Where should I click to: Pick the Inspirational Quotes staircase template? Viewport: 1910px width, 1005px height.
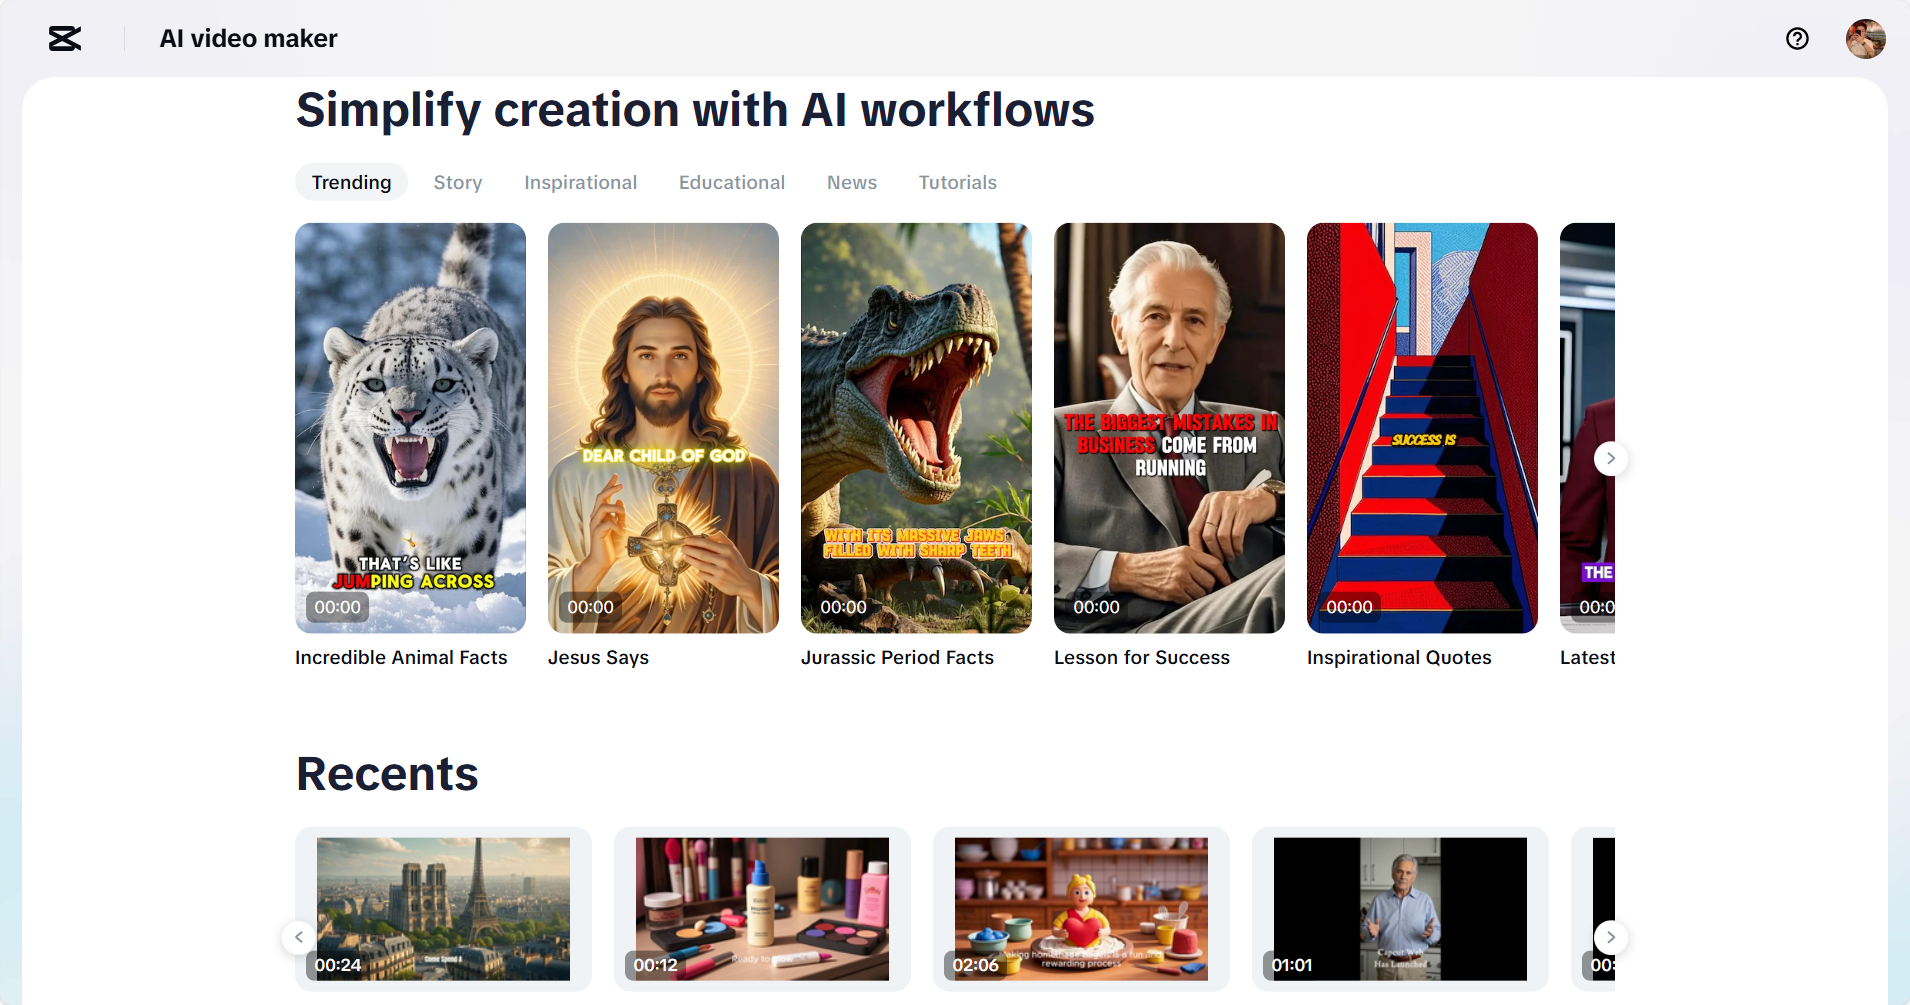1422,427
